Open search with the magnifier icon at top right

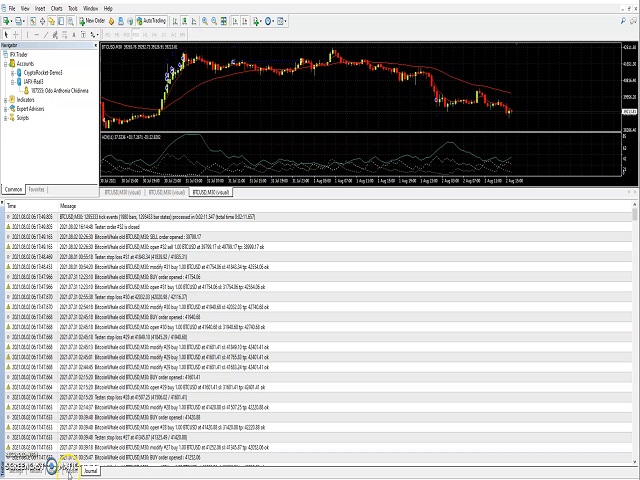click(x=623, y=21)
